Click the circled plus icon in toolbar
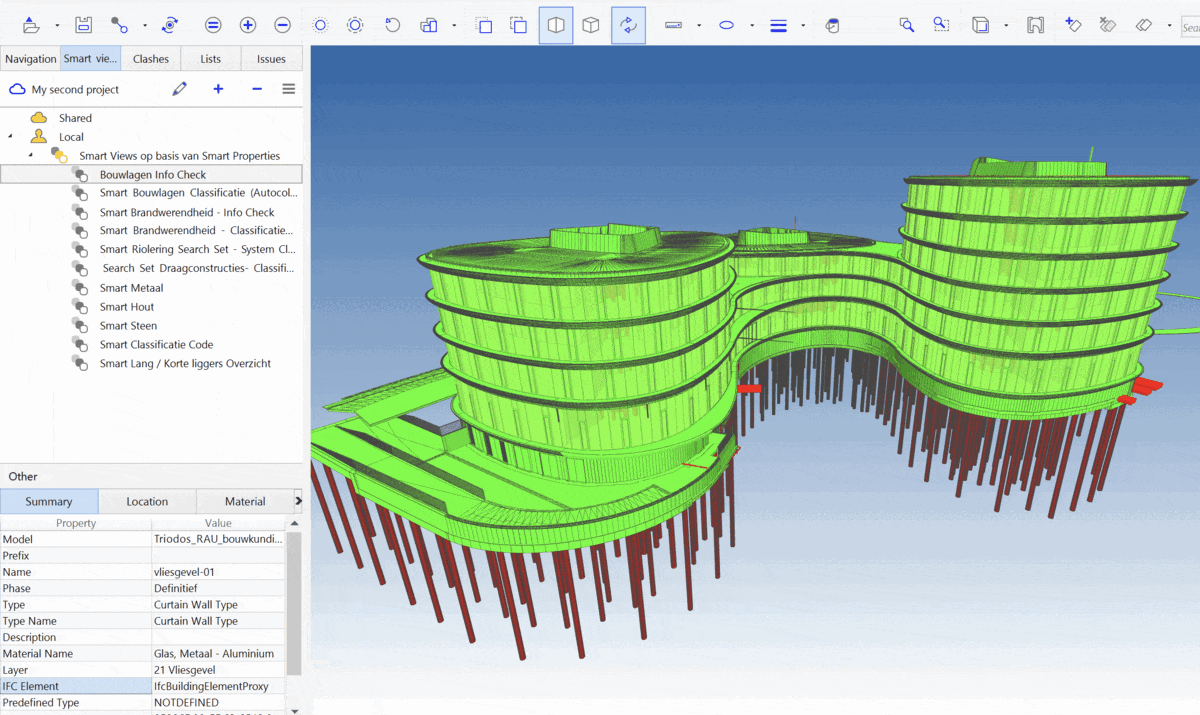 248,25
